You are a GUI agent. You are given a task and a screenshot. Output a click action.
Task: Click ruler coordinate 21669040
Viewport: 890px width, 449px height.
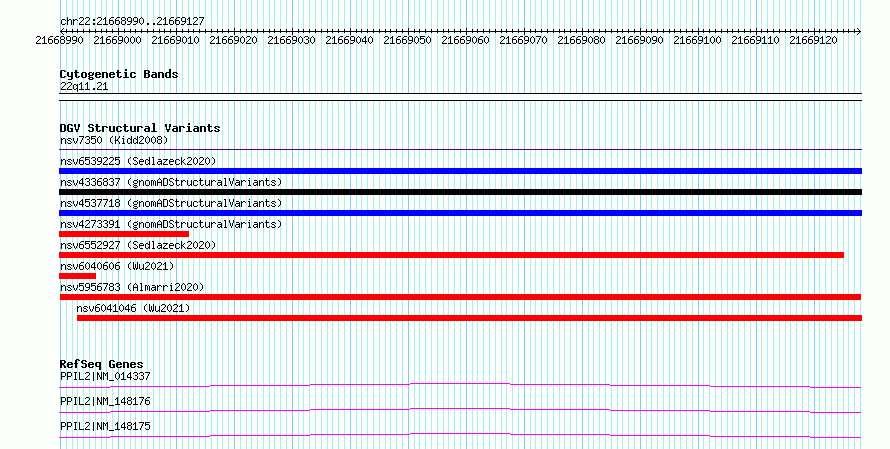[x=349, y=40]
